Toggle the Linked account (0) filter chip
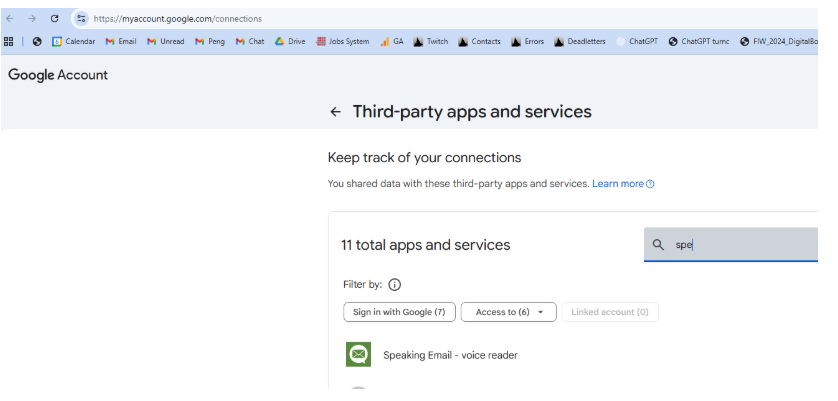Image resolution: width=838 pixels, height=401 pixels. click(609, 312)
